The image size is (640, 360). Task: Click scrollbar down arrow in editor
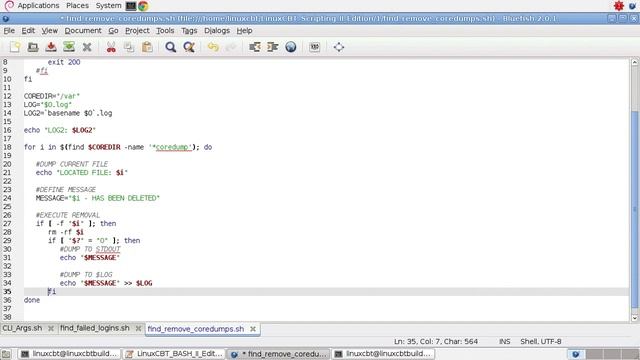tap(635, 318)
